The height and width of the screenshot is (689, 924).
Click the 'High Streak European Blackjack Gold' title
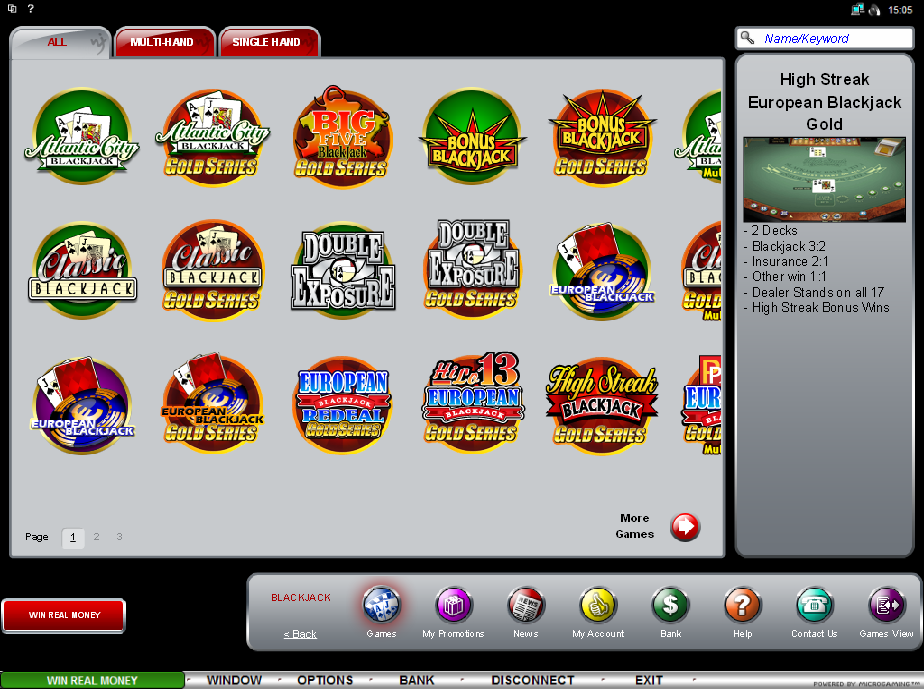click(x=824, y=101)
